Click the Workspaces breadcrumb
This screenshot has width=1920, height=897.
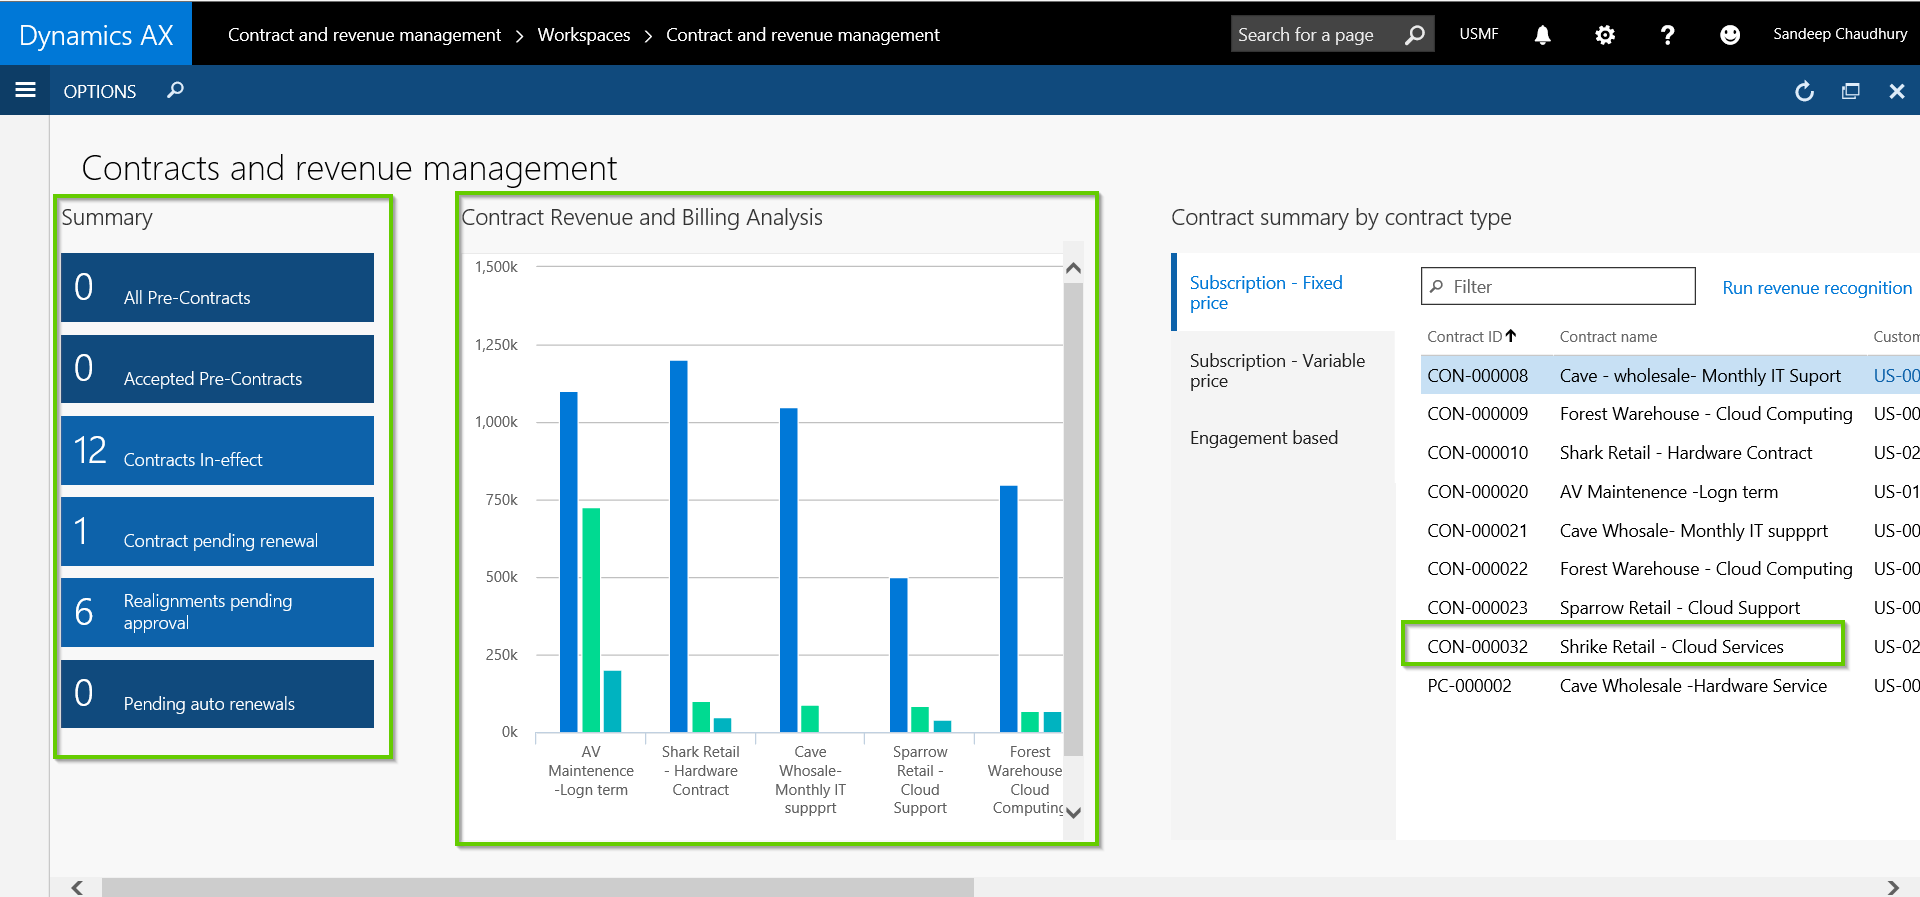[583, 35]
